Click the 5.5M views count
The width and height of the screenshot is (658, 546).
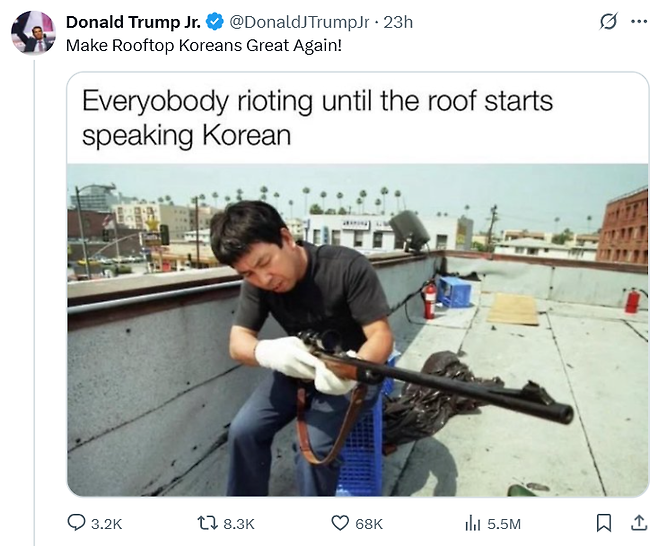click(x=504, y=524)
